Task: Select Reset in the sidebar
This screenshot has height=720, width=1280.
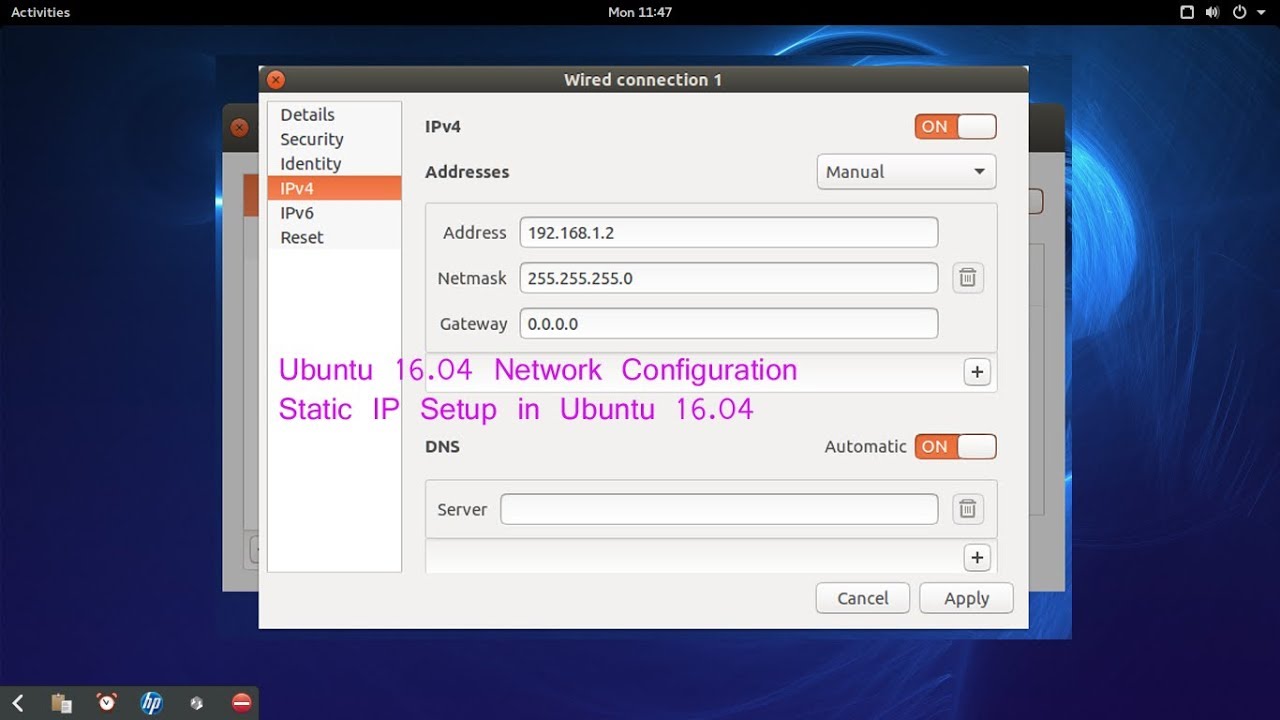Action: coord(334,237)
